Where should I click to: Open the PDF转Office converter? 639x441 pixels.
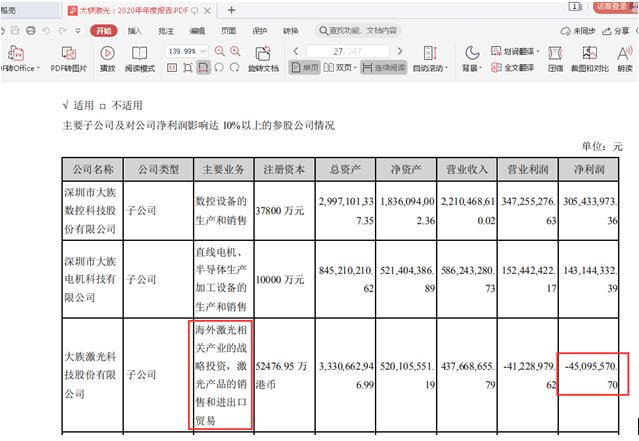(x=18, y=59)
